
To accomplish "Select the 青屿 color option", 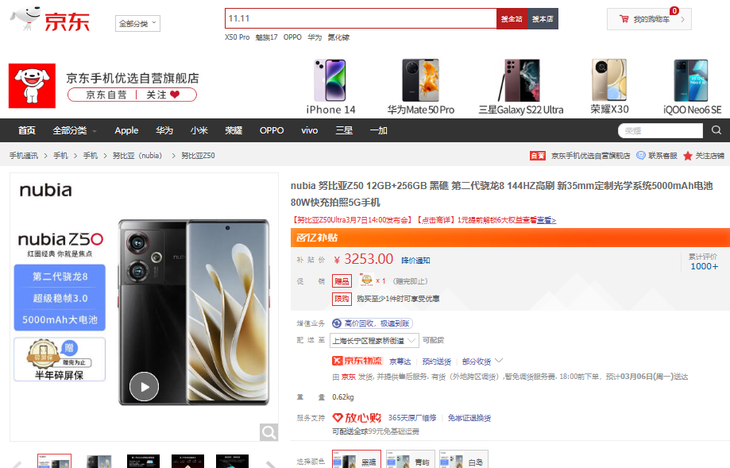I will tap(410, 461).
